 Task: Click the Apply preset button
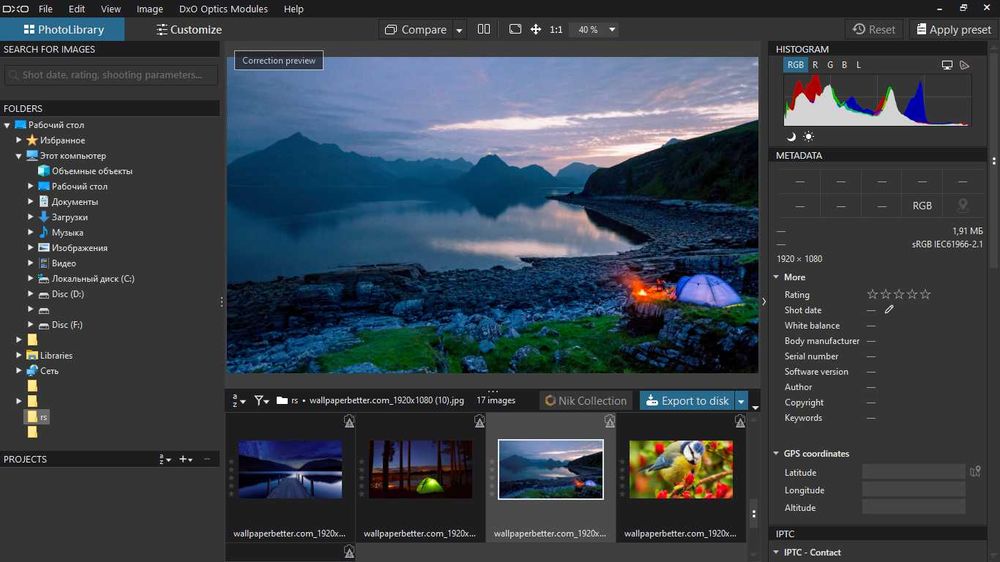(x=952, y=29)
